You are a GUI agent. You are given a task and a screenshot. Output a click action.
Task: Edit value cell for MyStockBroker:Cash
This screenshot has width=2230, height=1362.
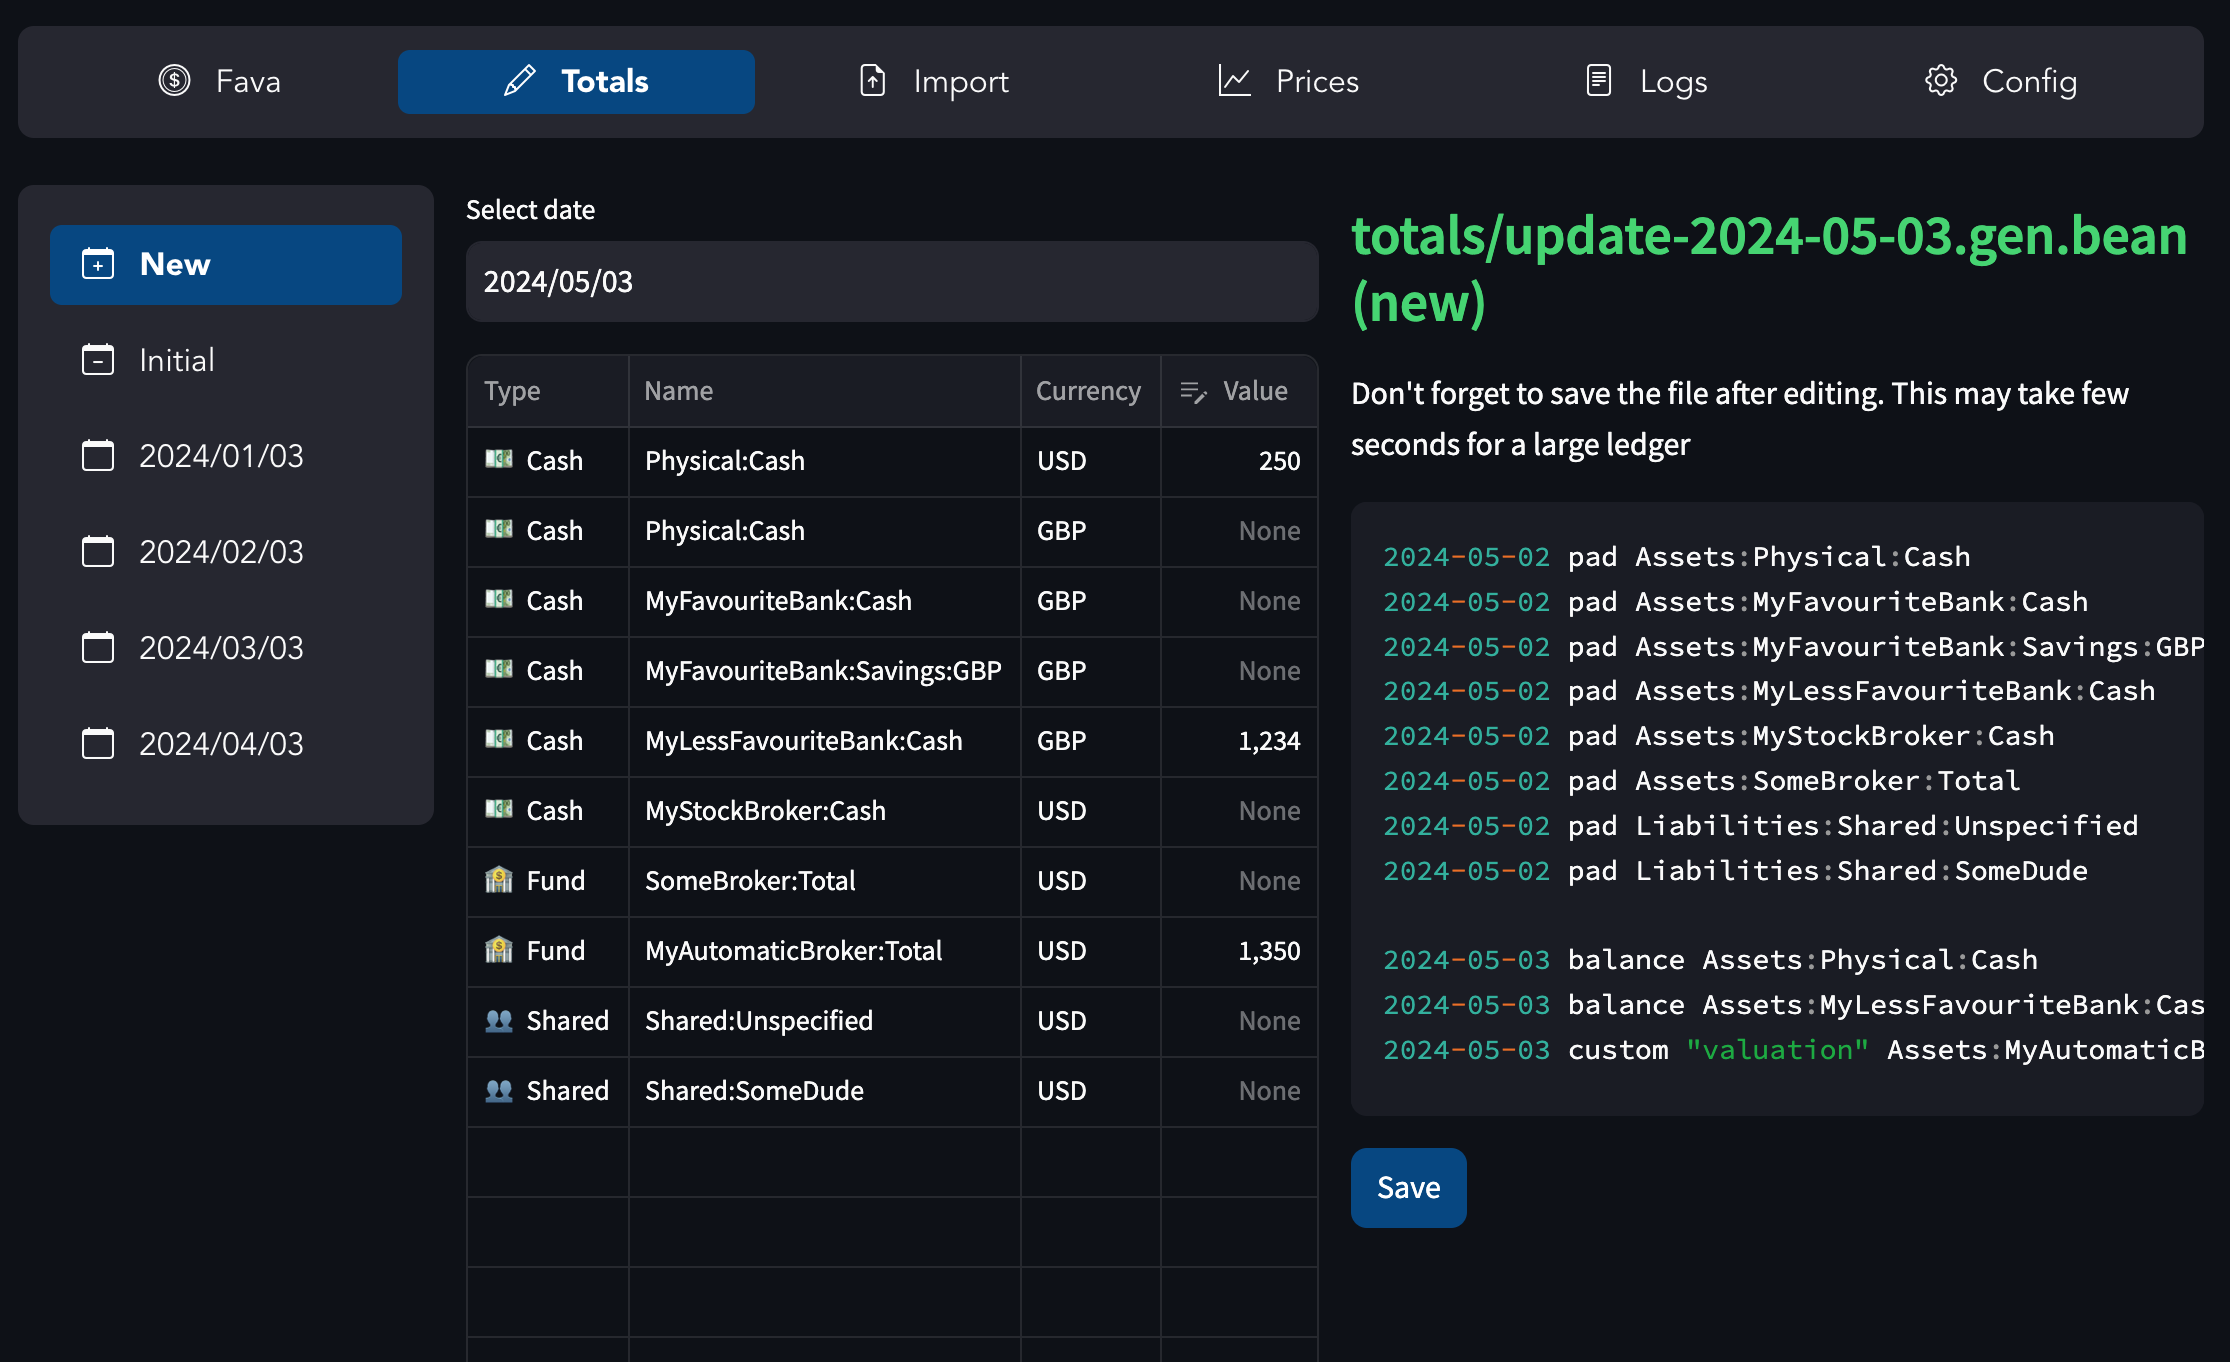(x=1239, y=811)
